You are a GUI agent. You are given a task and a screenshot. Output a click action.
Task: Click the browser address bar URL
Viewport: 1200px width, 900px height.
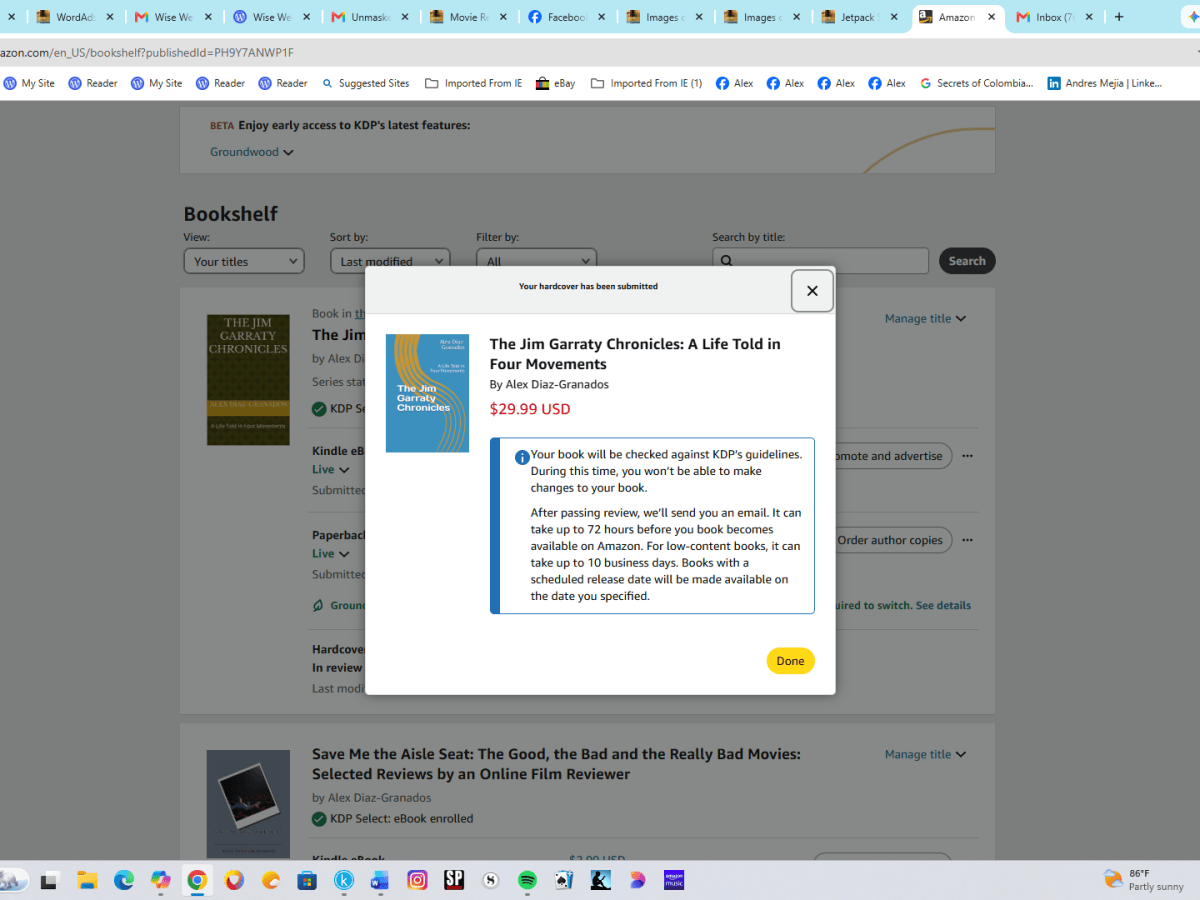[147, 52]
